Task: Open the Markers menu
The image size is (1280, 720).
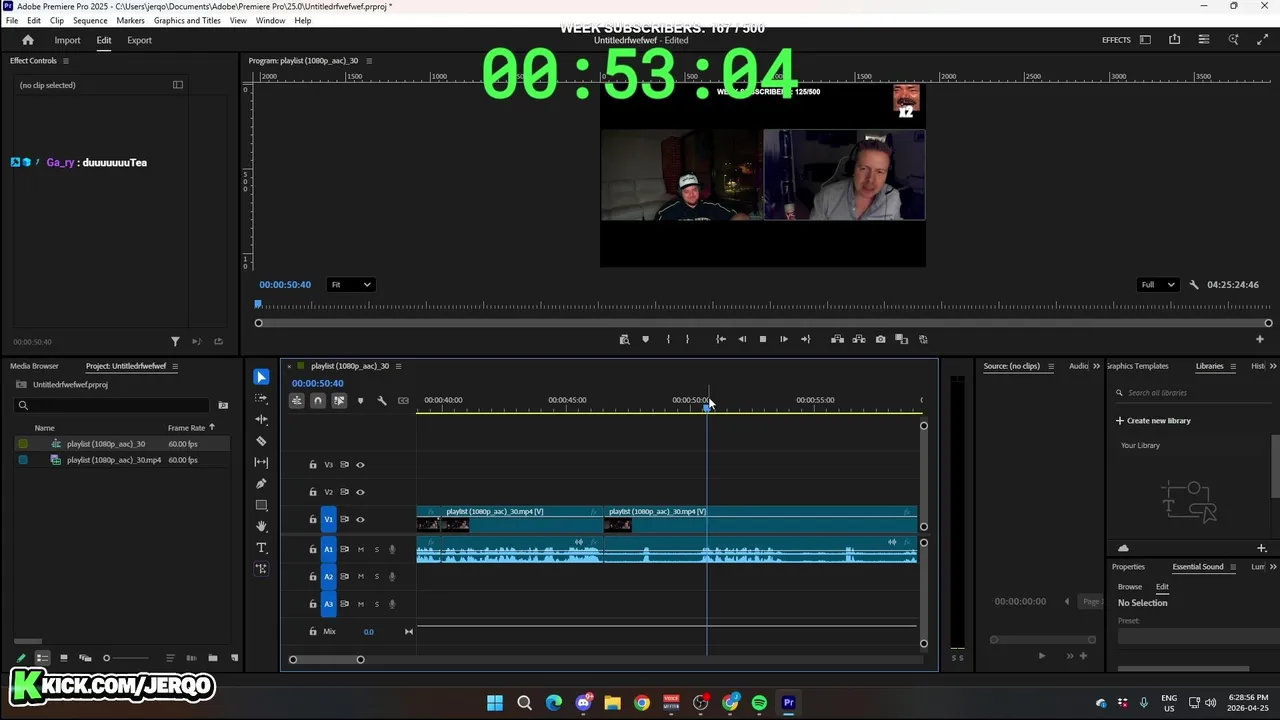Action: coord(130,20)
